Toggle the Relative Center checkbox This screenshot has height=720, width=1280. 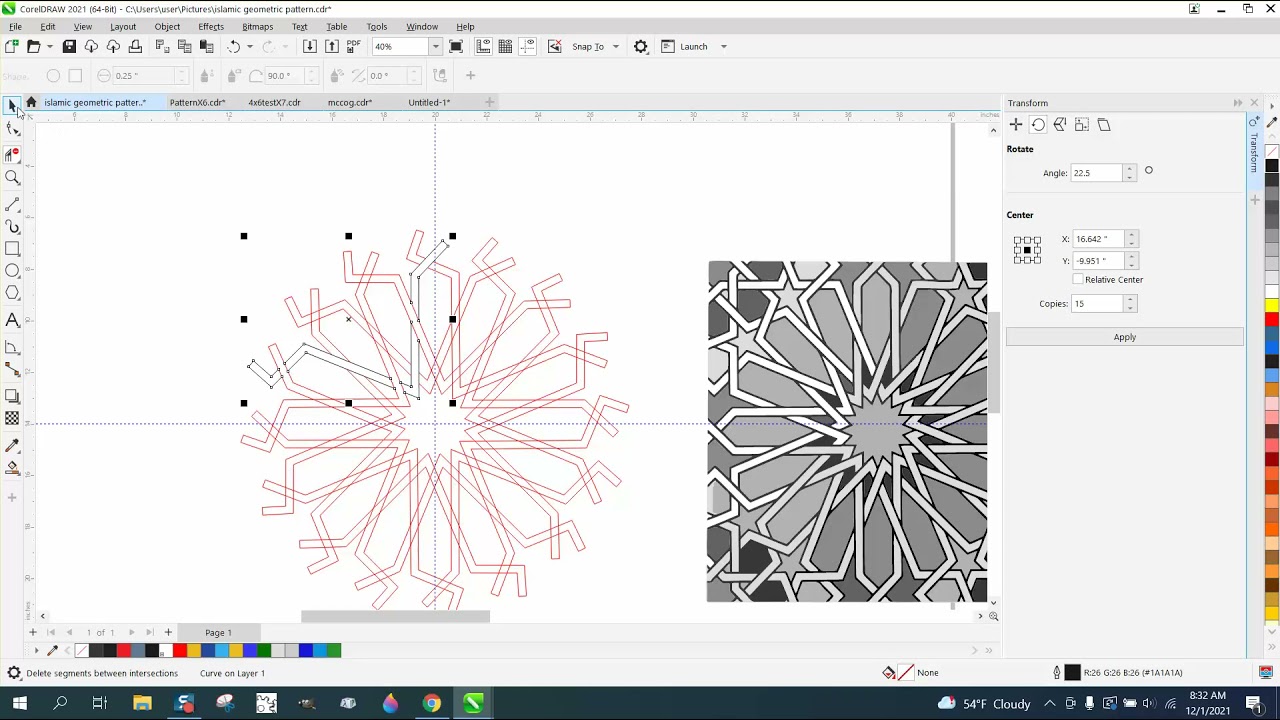(x=1078, y=280)
